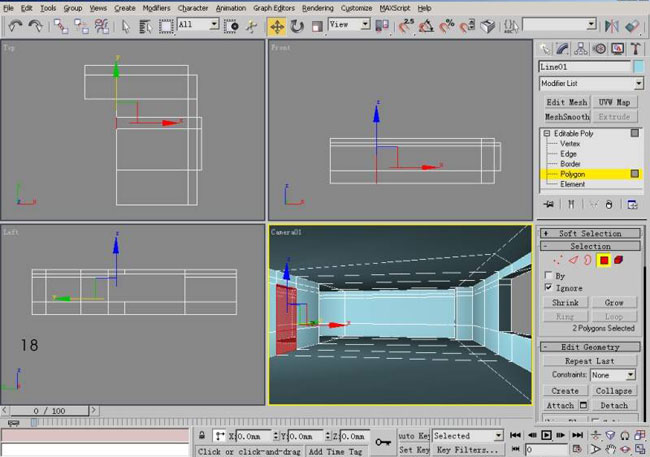Viewport: 650px width, 457px height.
Task: Click Use Pivot Point Center icon
Action: pos(382,26)
